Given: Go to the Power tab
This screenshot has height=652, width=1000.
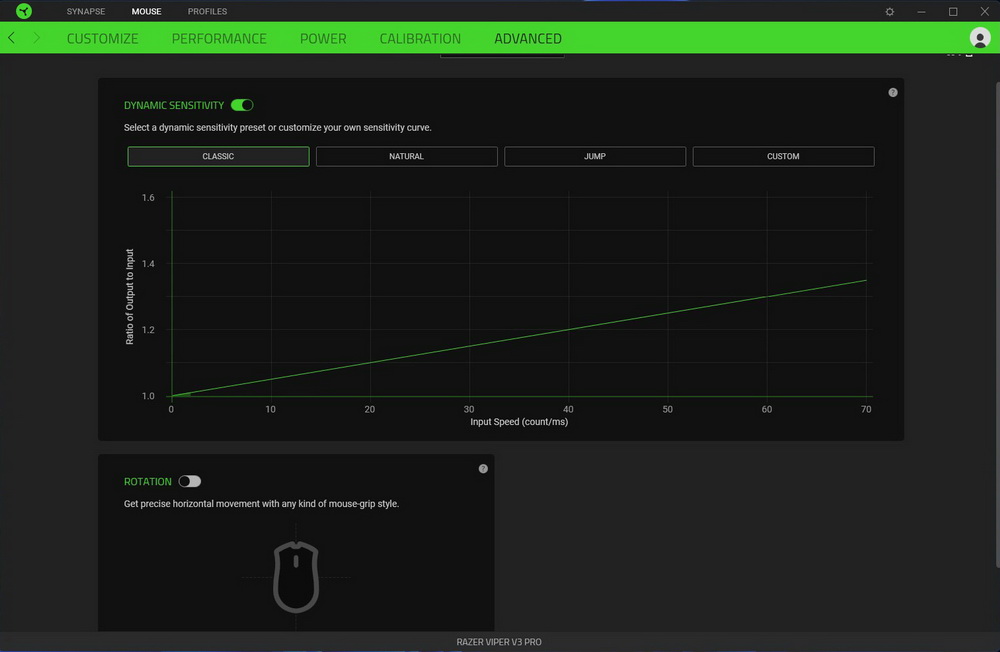Looking at the screenshot, I should coord(323,38).
